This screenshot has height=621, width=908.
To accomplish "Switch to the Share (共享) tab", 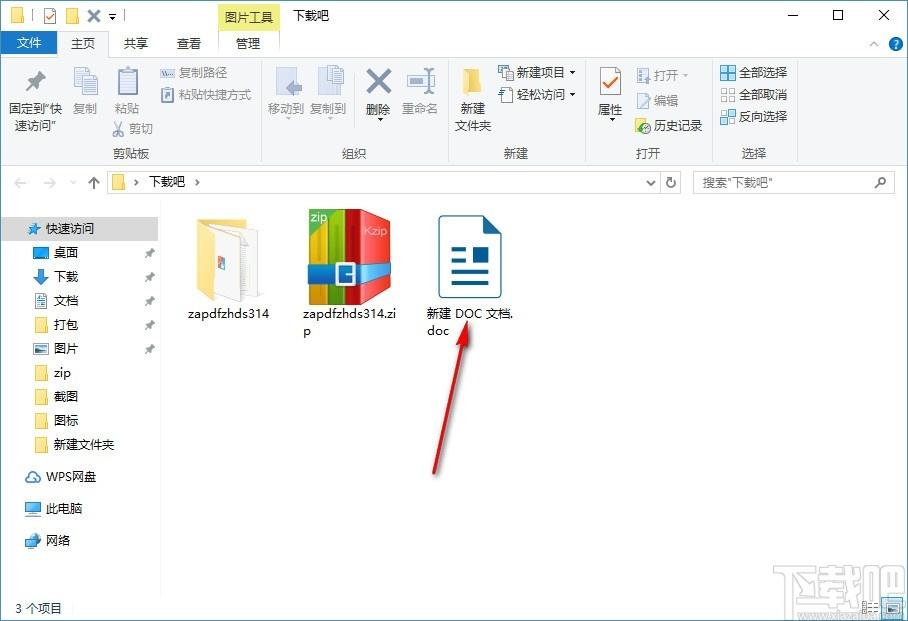I will [136, 43].
